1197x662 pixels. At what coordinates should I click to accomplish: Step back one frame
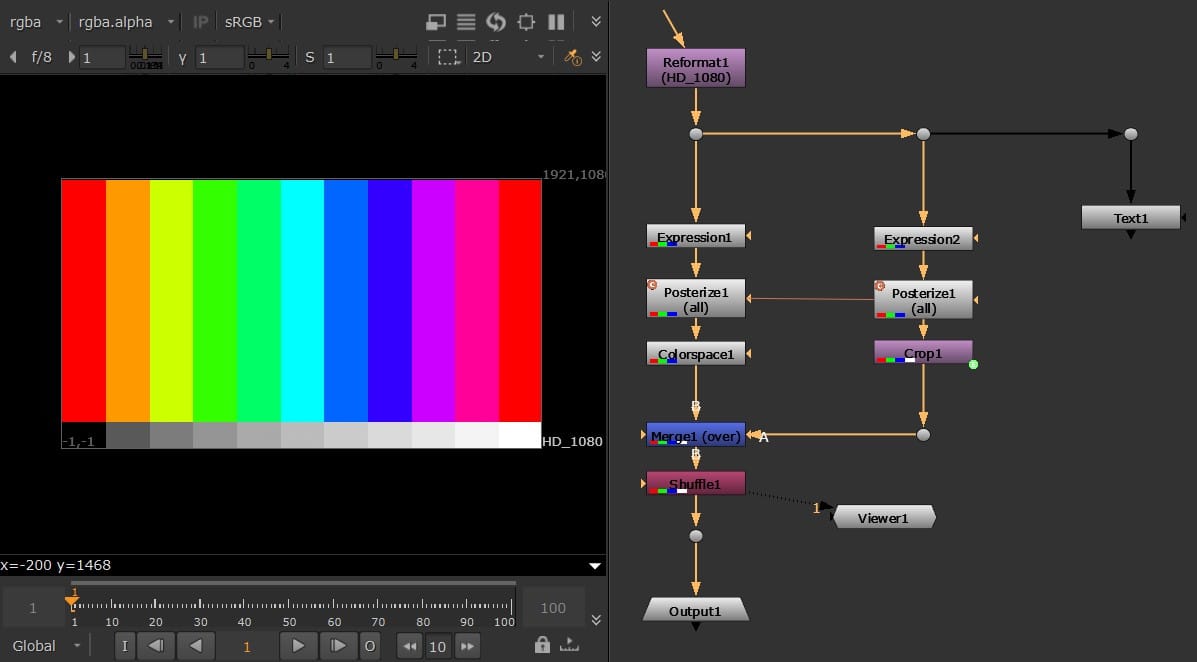coord(156,646)
